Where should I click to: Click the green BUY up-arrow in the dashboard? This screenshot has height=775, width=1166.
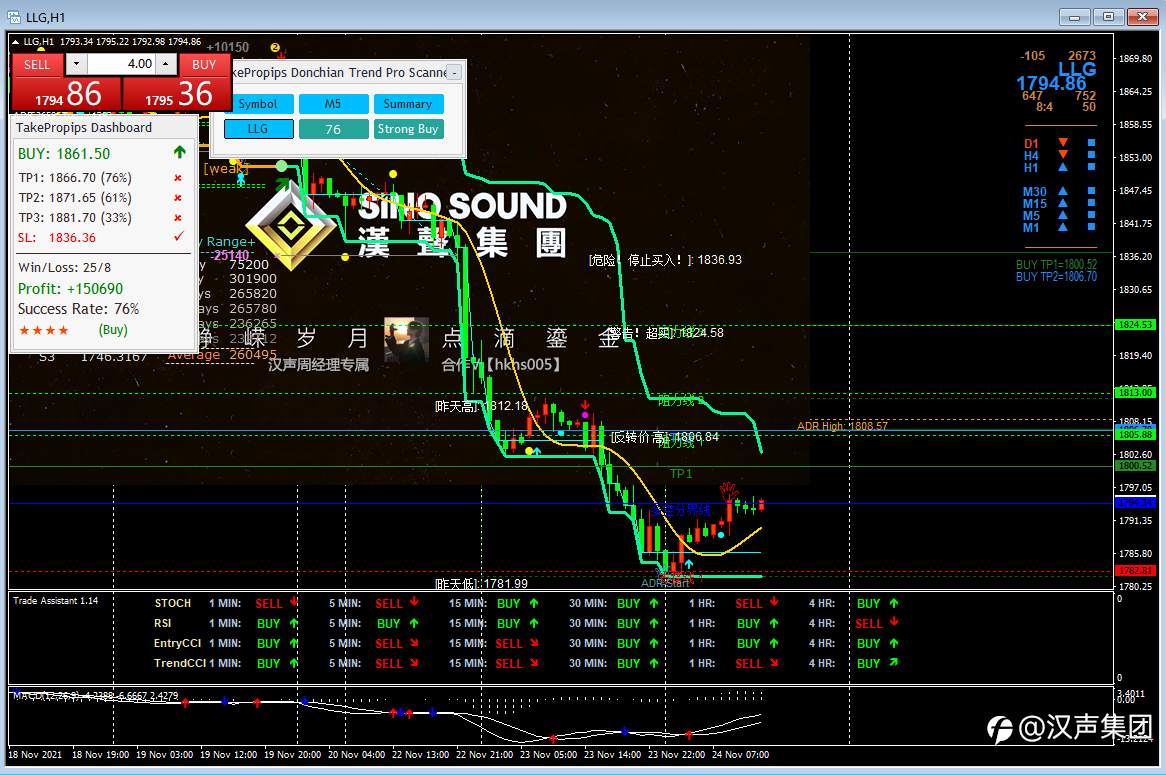coord(179,152)
